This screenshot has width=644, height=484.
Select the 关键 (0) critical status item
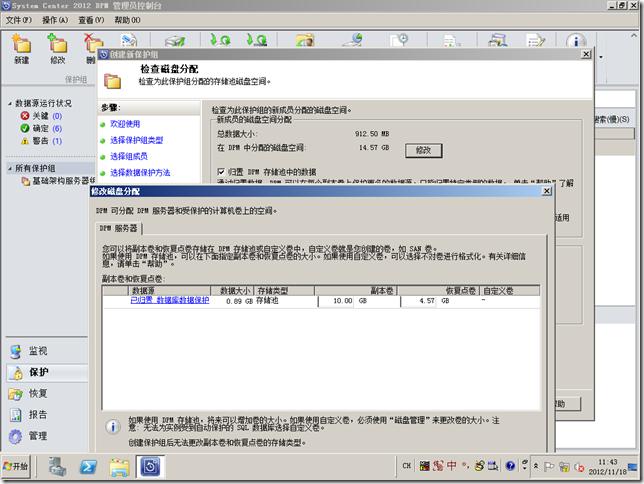(41, 116)
